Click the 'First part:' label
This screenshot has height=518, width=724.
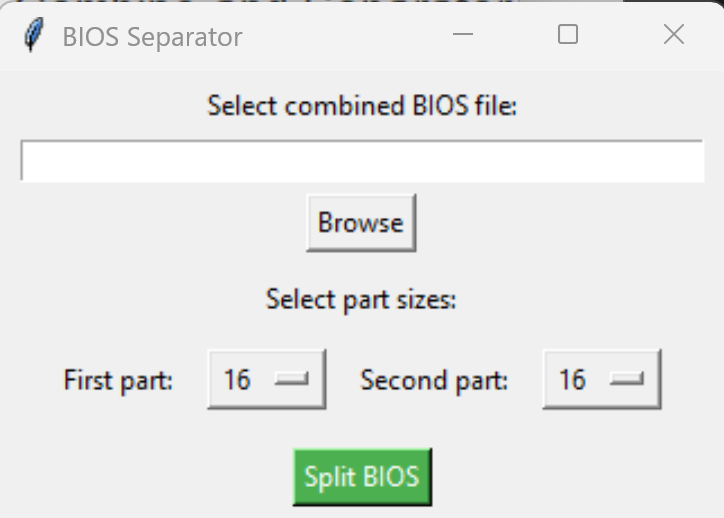tap(118, 380)
